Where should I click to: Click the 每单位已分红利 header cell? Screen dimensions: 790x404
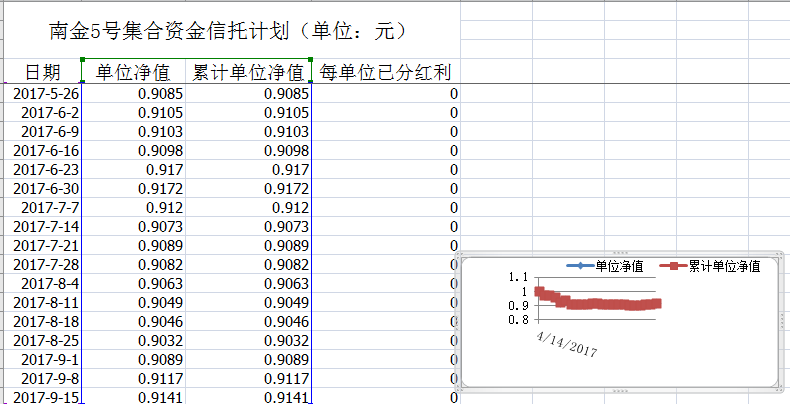[386, 72]
